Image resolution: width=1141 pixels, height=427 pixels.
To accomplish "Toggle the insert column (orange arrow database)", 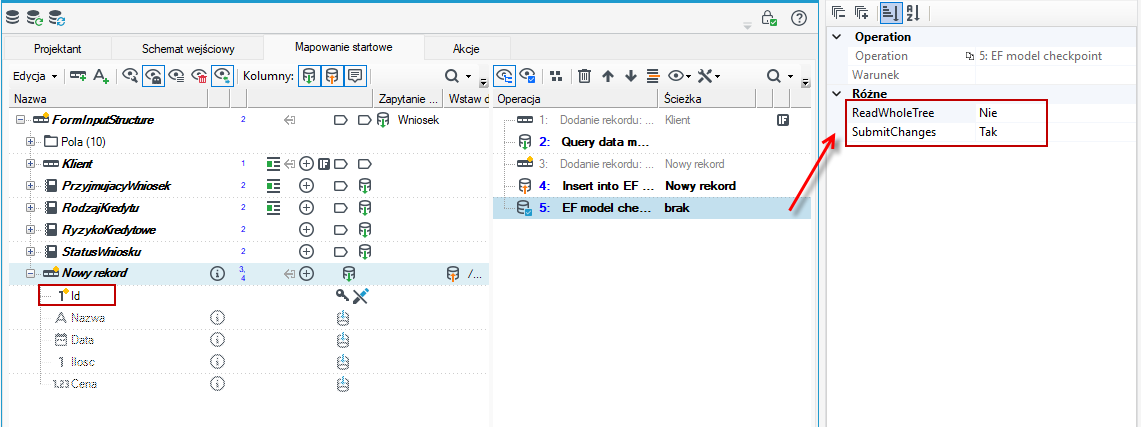I will 332,76.
